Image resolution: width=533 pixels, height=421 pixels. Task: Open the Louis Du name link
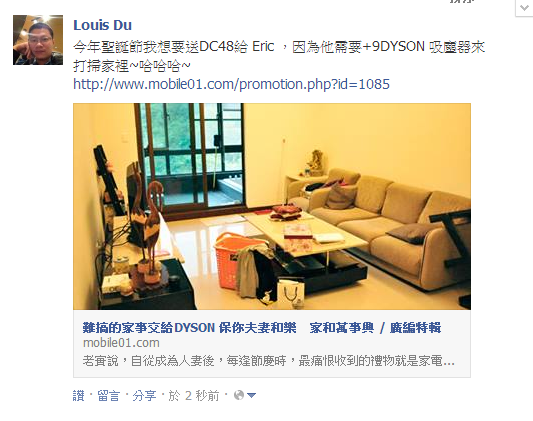102,25
